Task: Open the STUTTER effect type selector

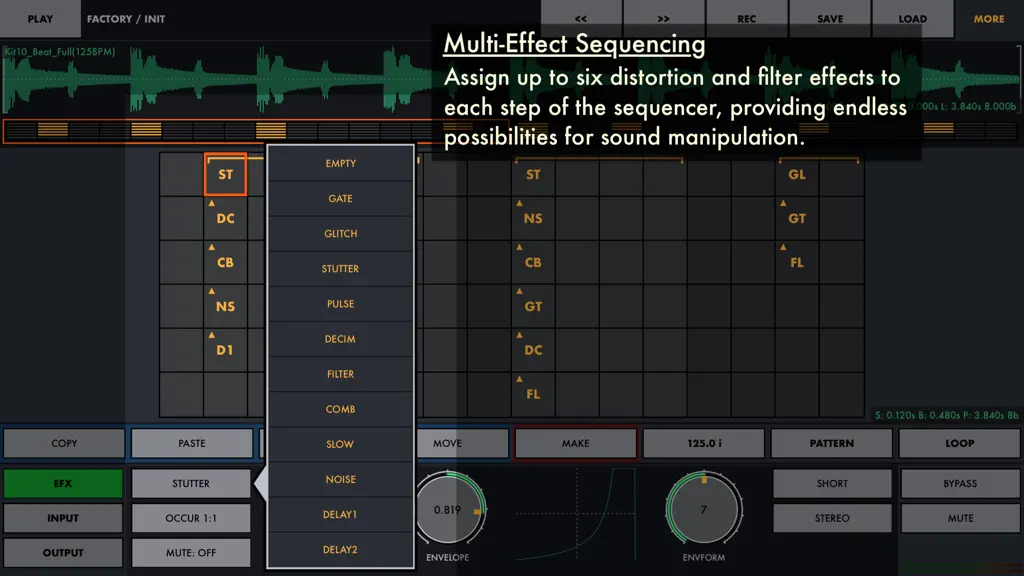Action: click(191, 484)
